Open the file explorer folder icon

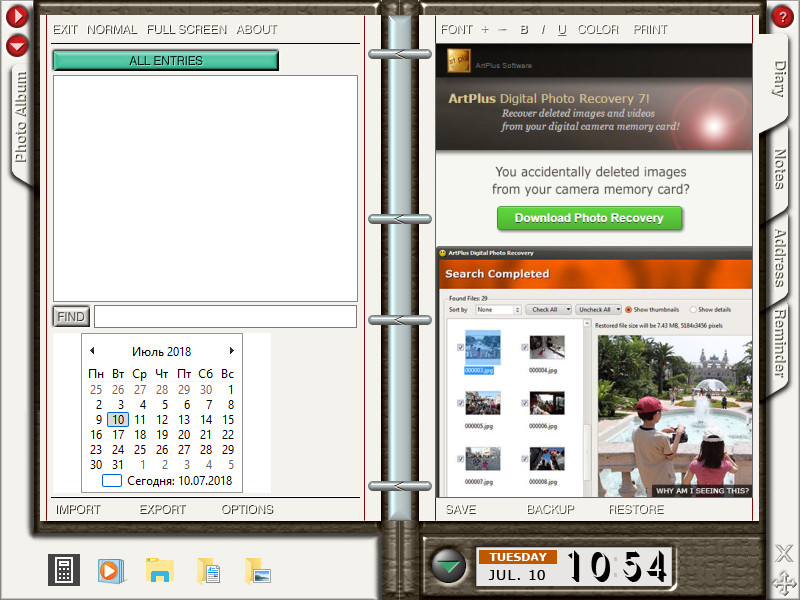click(x=160, y=570)
